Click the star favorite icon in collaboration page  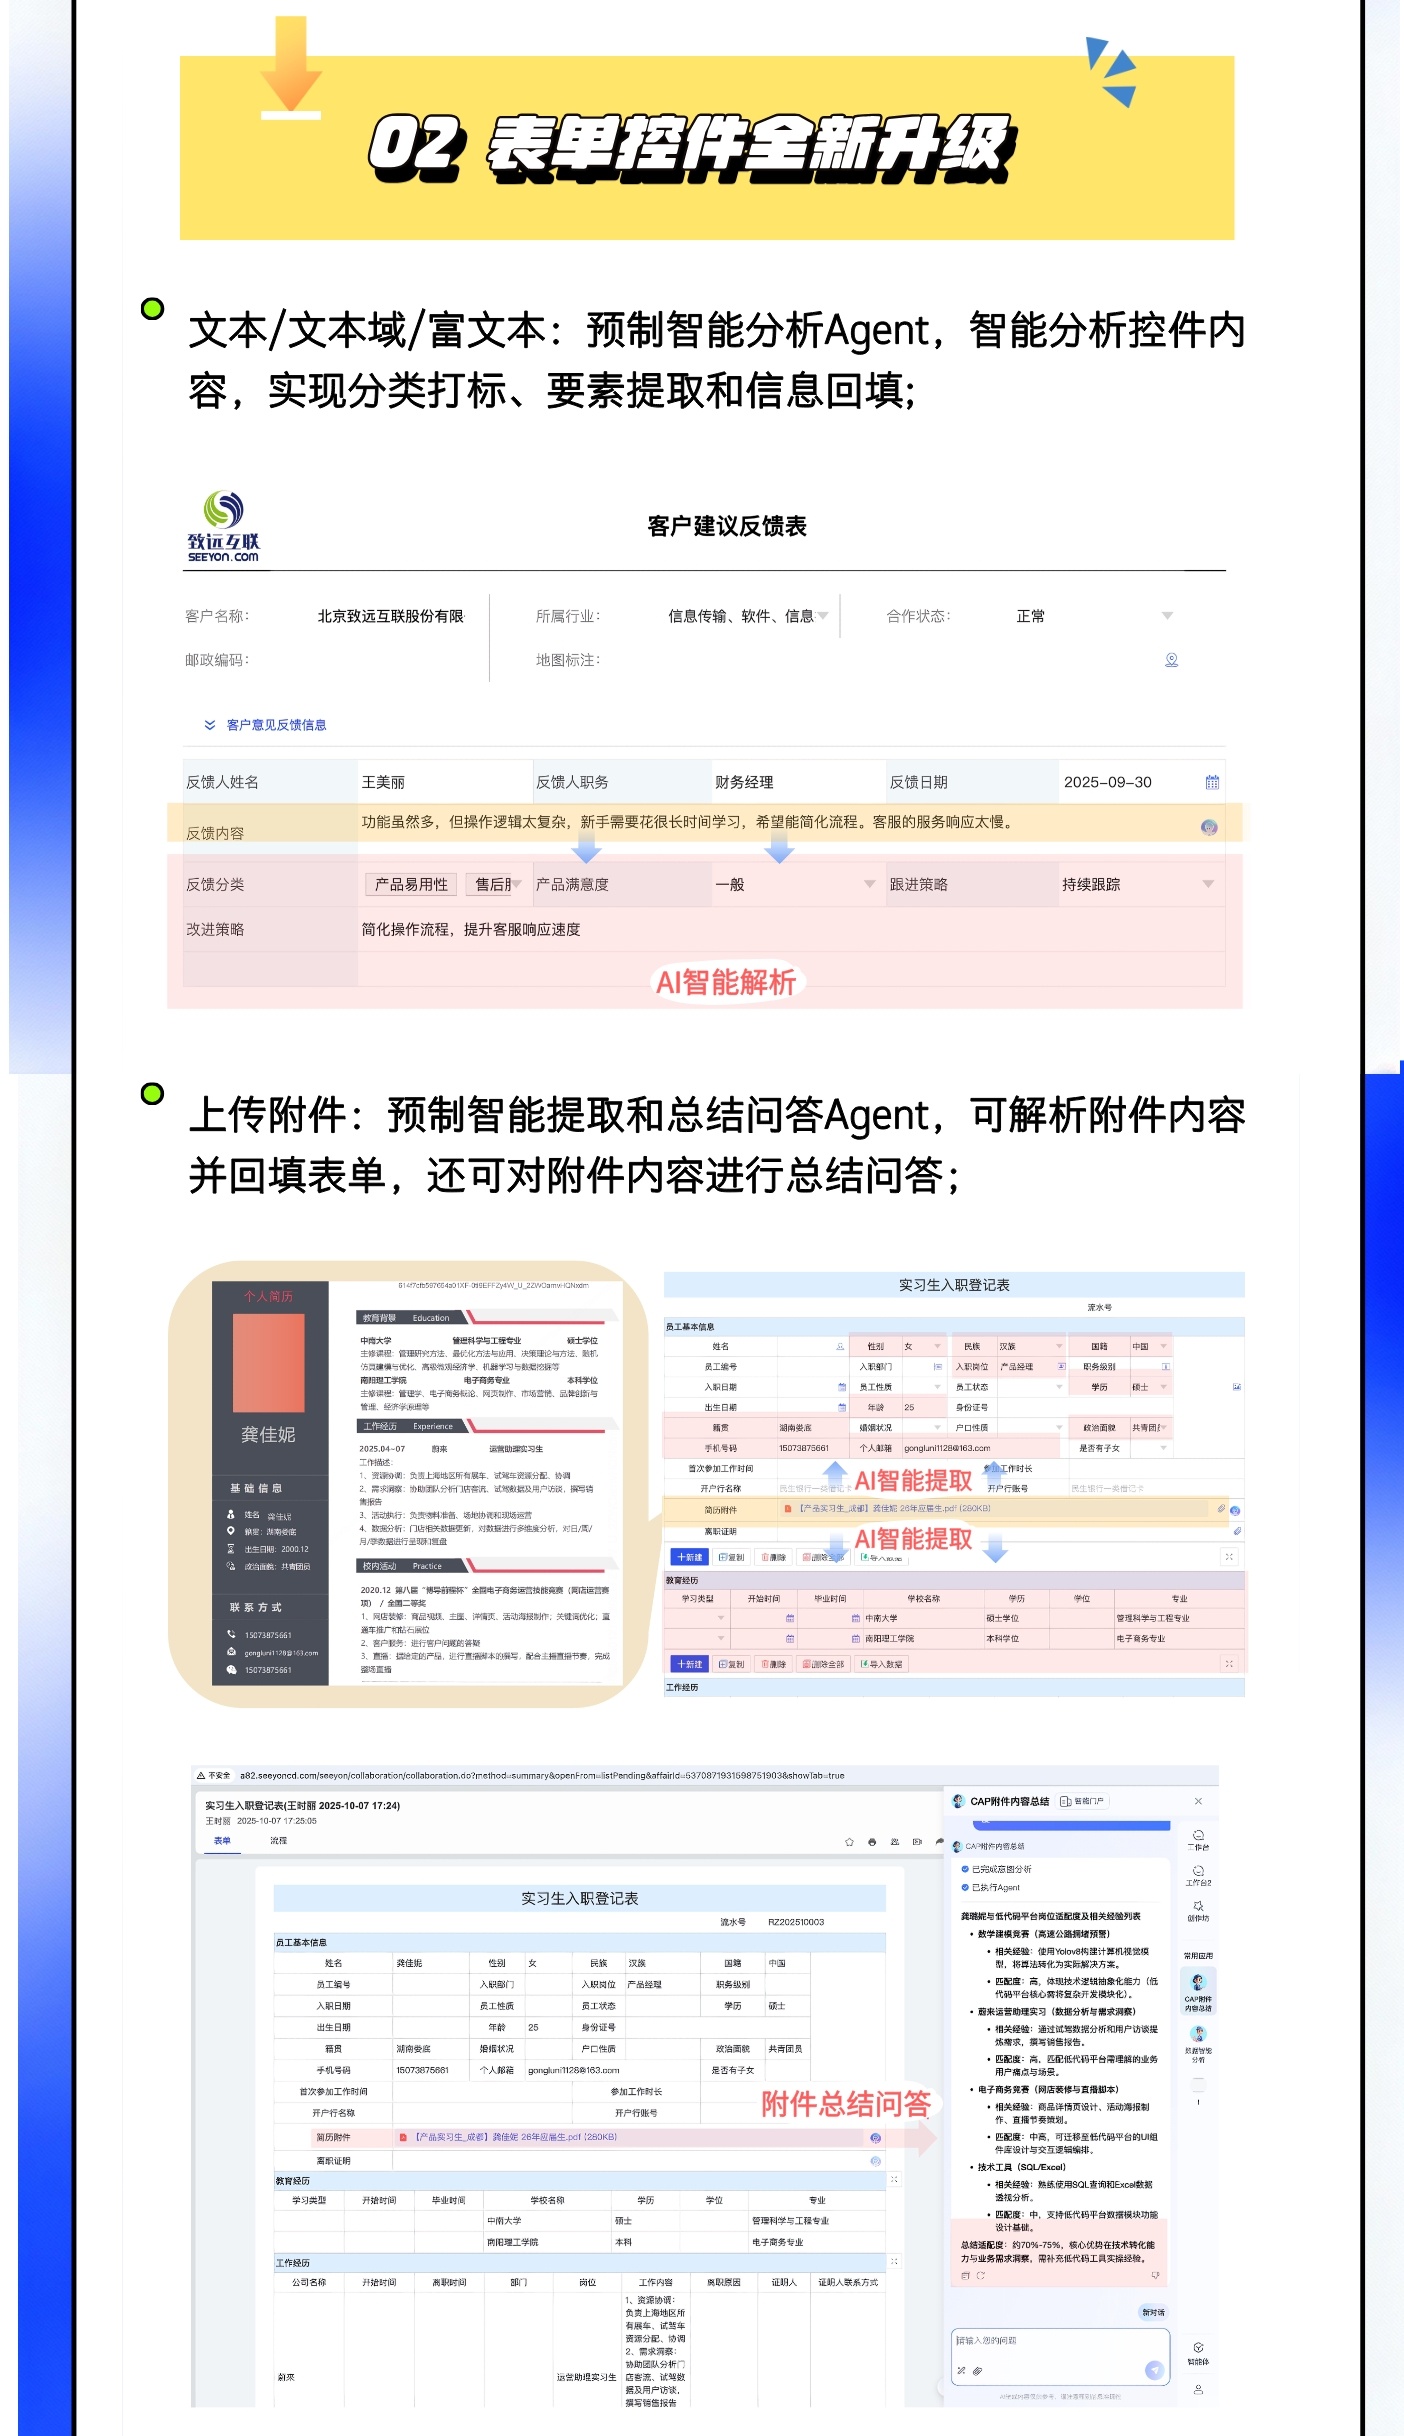849,1841
